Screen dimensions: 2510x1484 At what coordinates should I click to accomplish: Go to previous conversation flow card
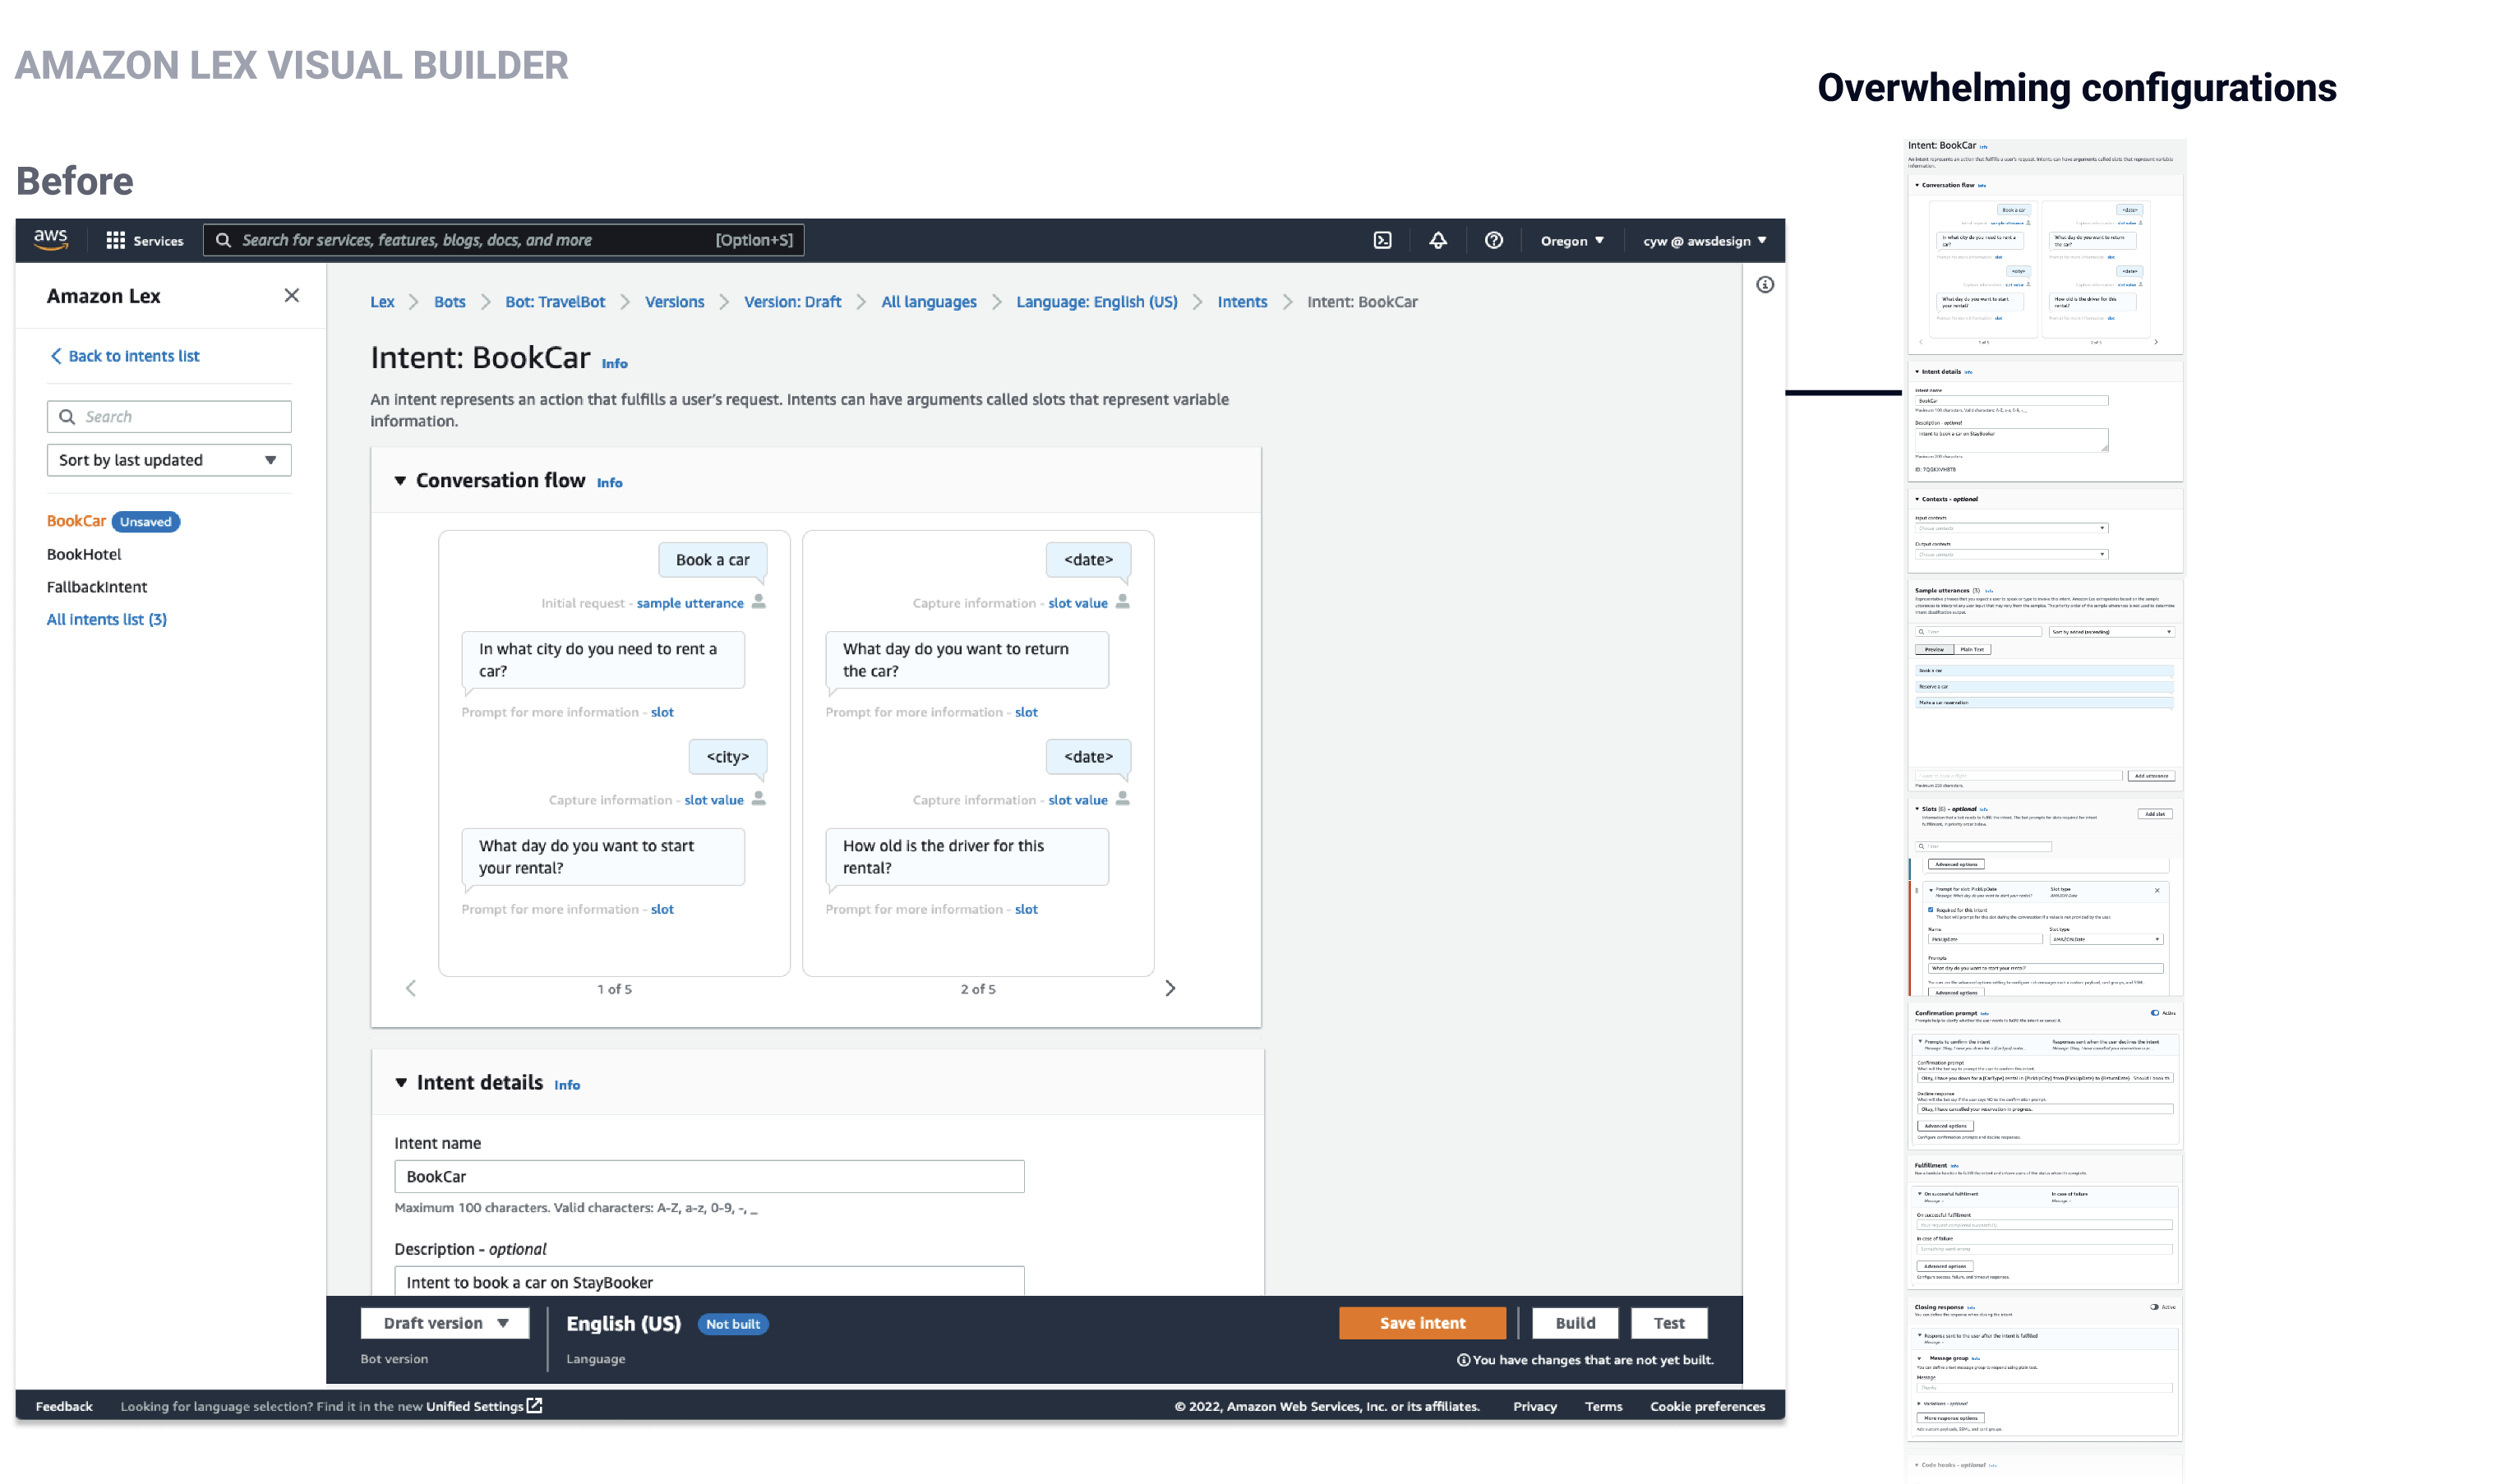tap(411, 989)
